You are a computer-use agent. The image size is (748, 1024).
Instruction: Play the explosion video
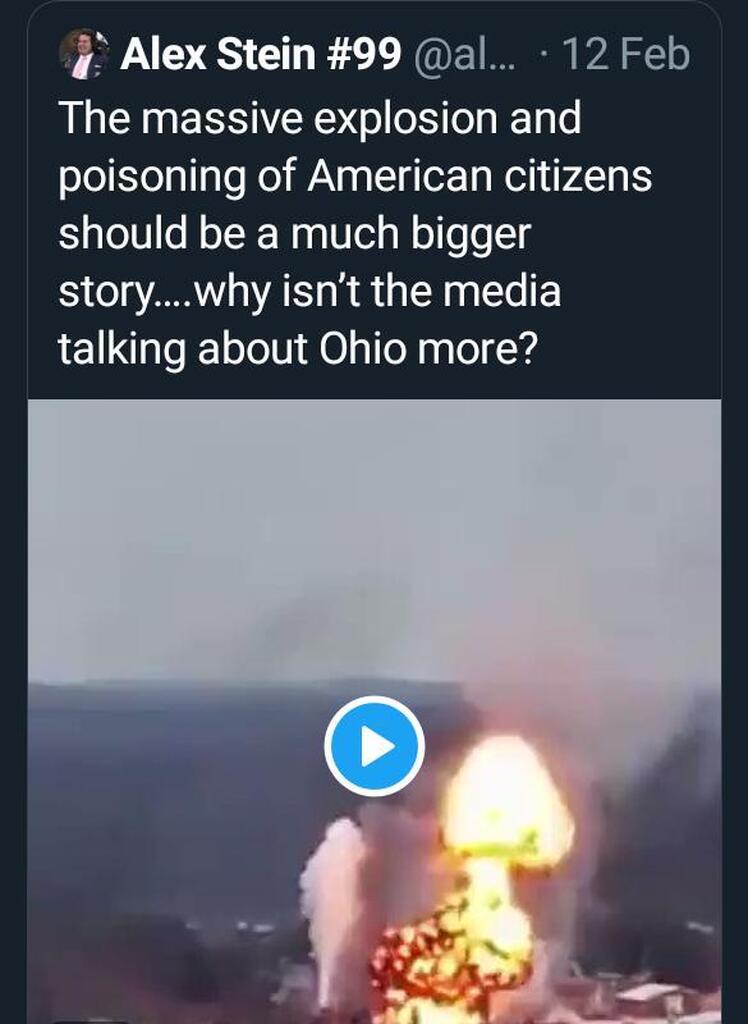pyautogui.click(x=374, y=746)
